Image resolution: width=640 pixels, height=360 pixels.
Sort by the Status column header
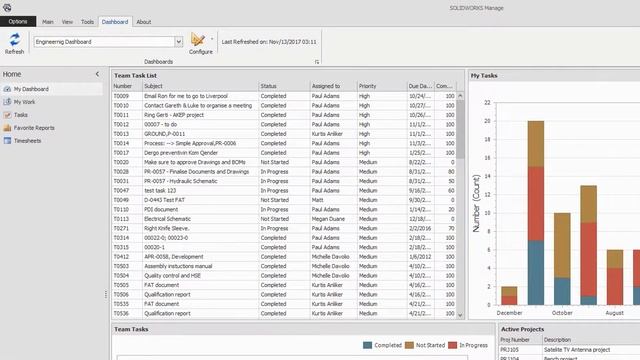pos(284,86)
